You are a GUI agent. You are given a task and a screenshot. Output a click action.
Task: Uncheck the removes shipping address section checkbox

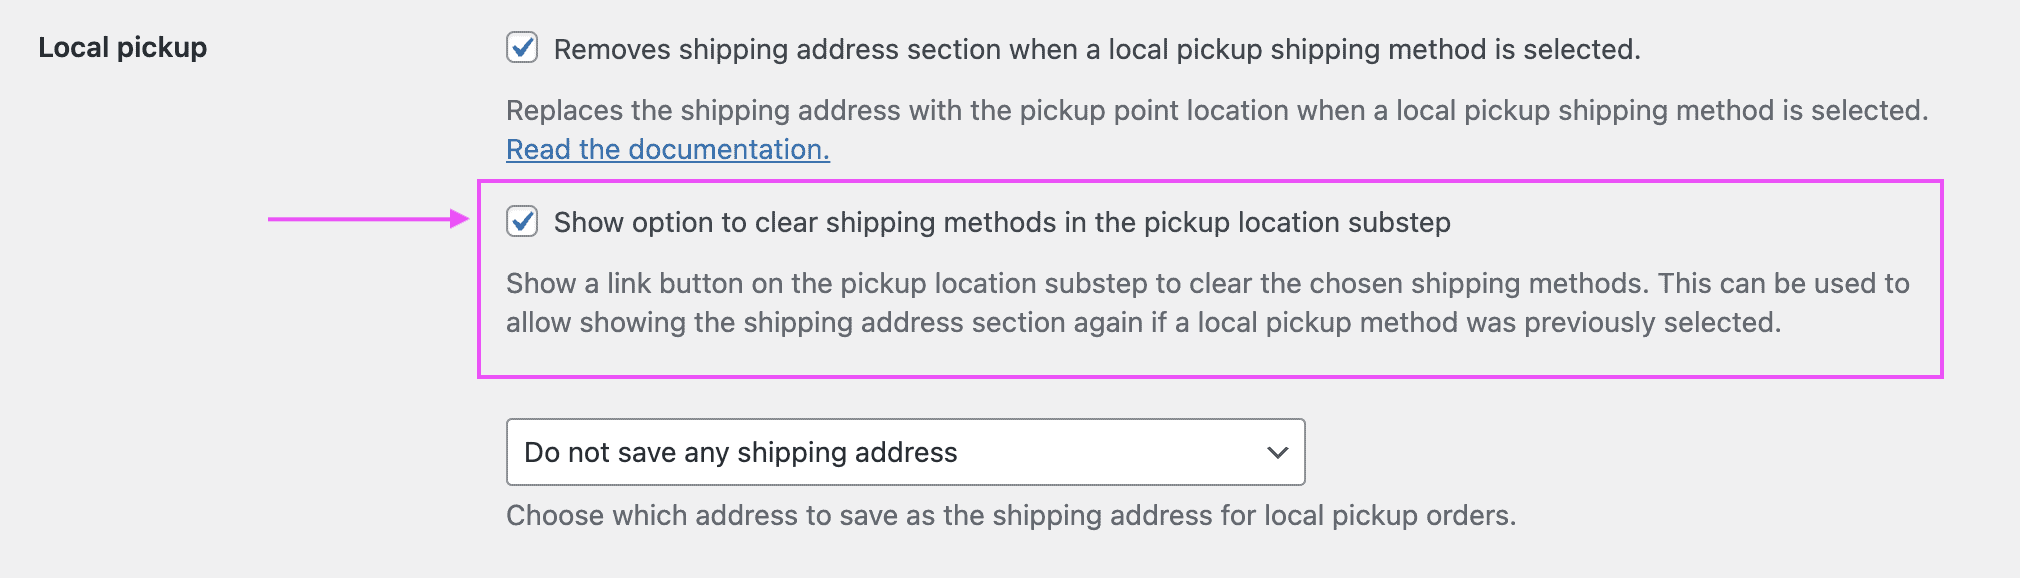click(x=522, y=48)
